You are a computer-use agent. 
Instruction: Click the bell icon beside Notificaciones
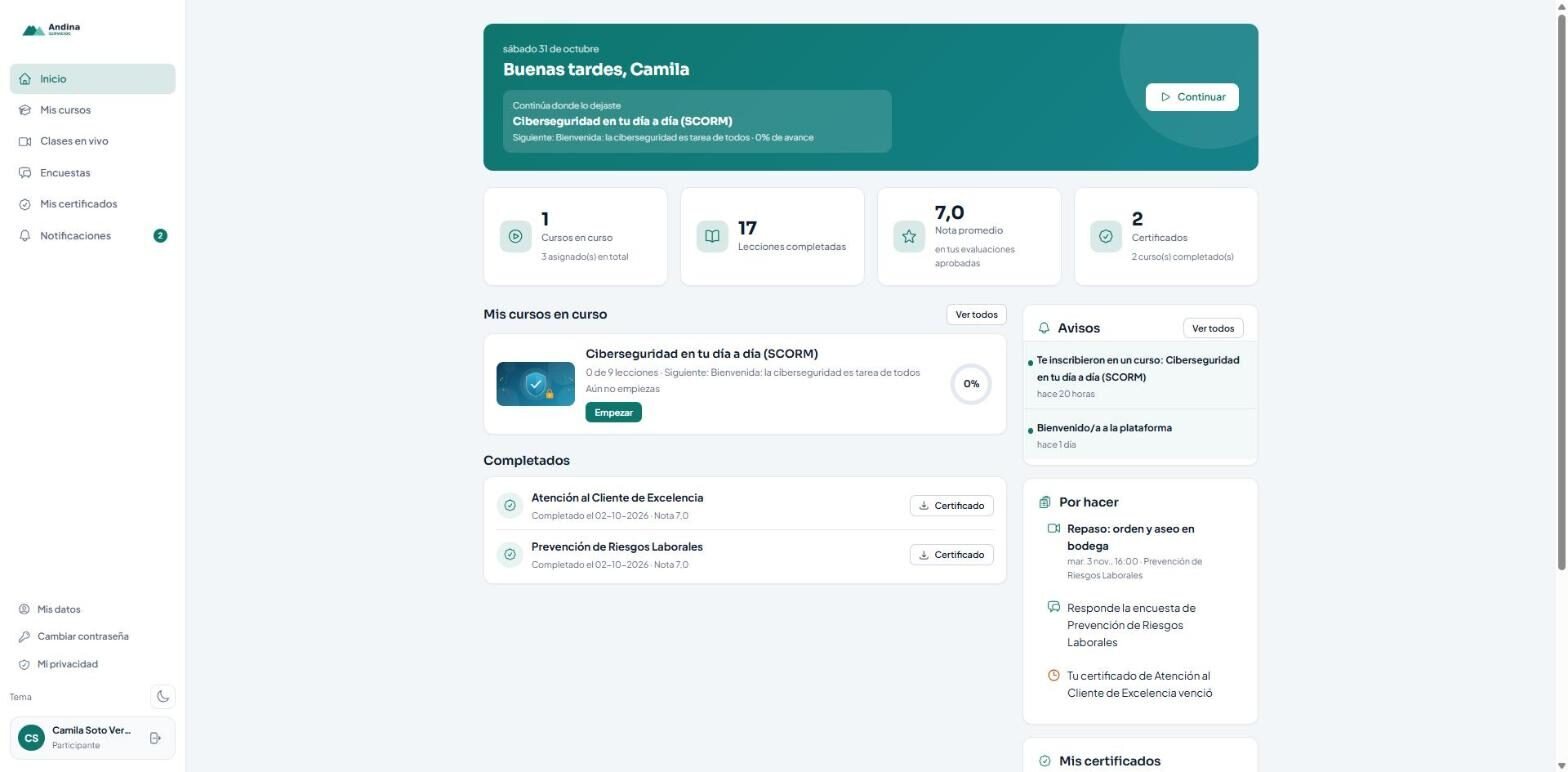coord(25,236)
